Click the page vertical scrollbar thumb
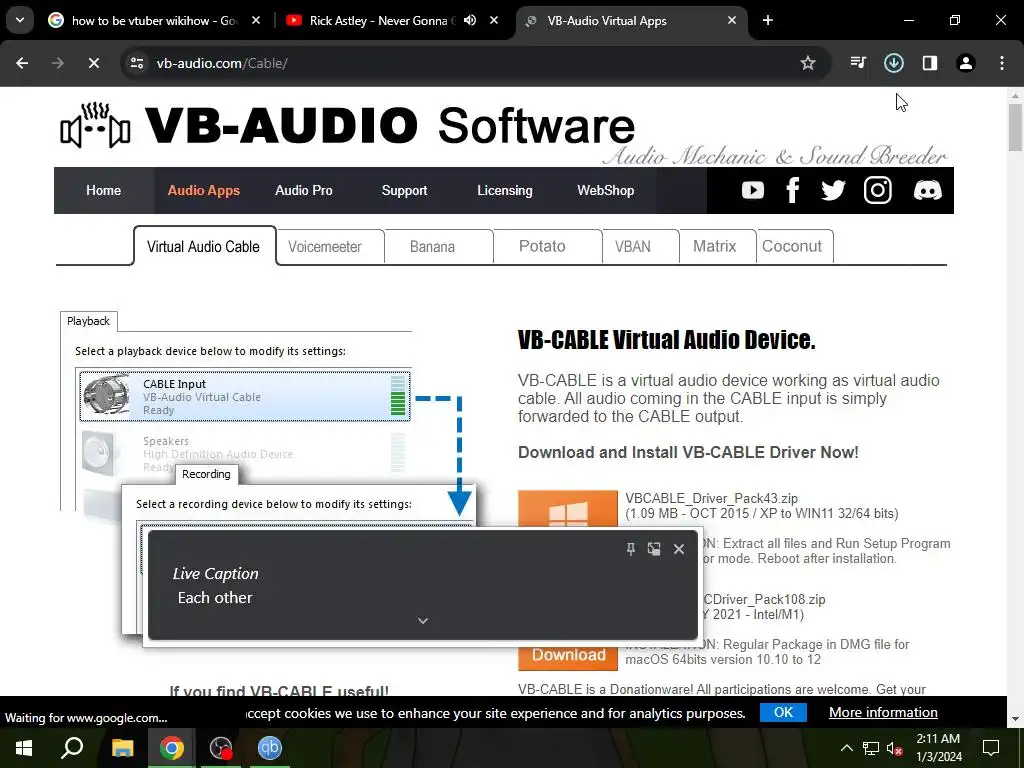The height and width of the screenshot is (768, 1024). click(x=1015, y=127)
